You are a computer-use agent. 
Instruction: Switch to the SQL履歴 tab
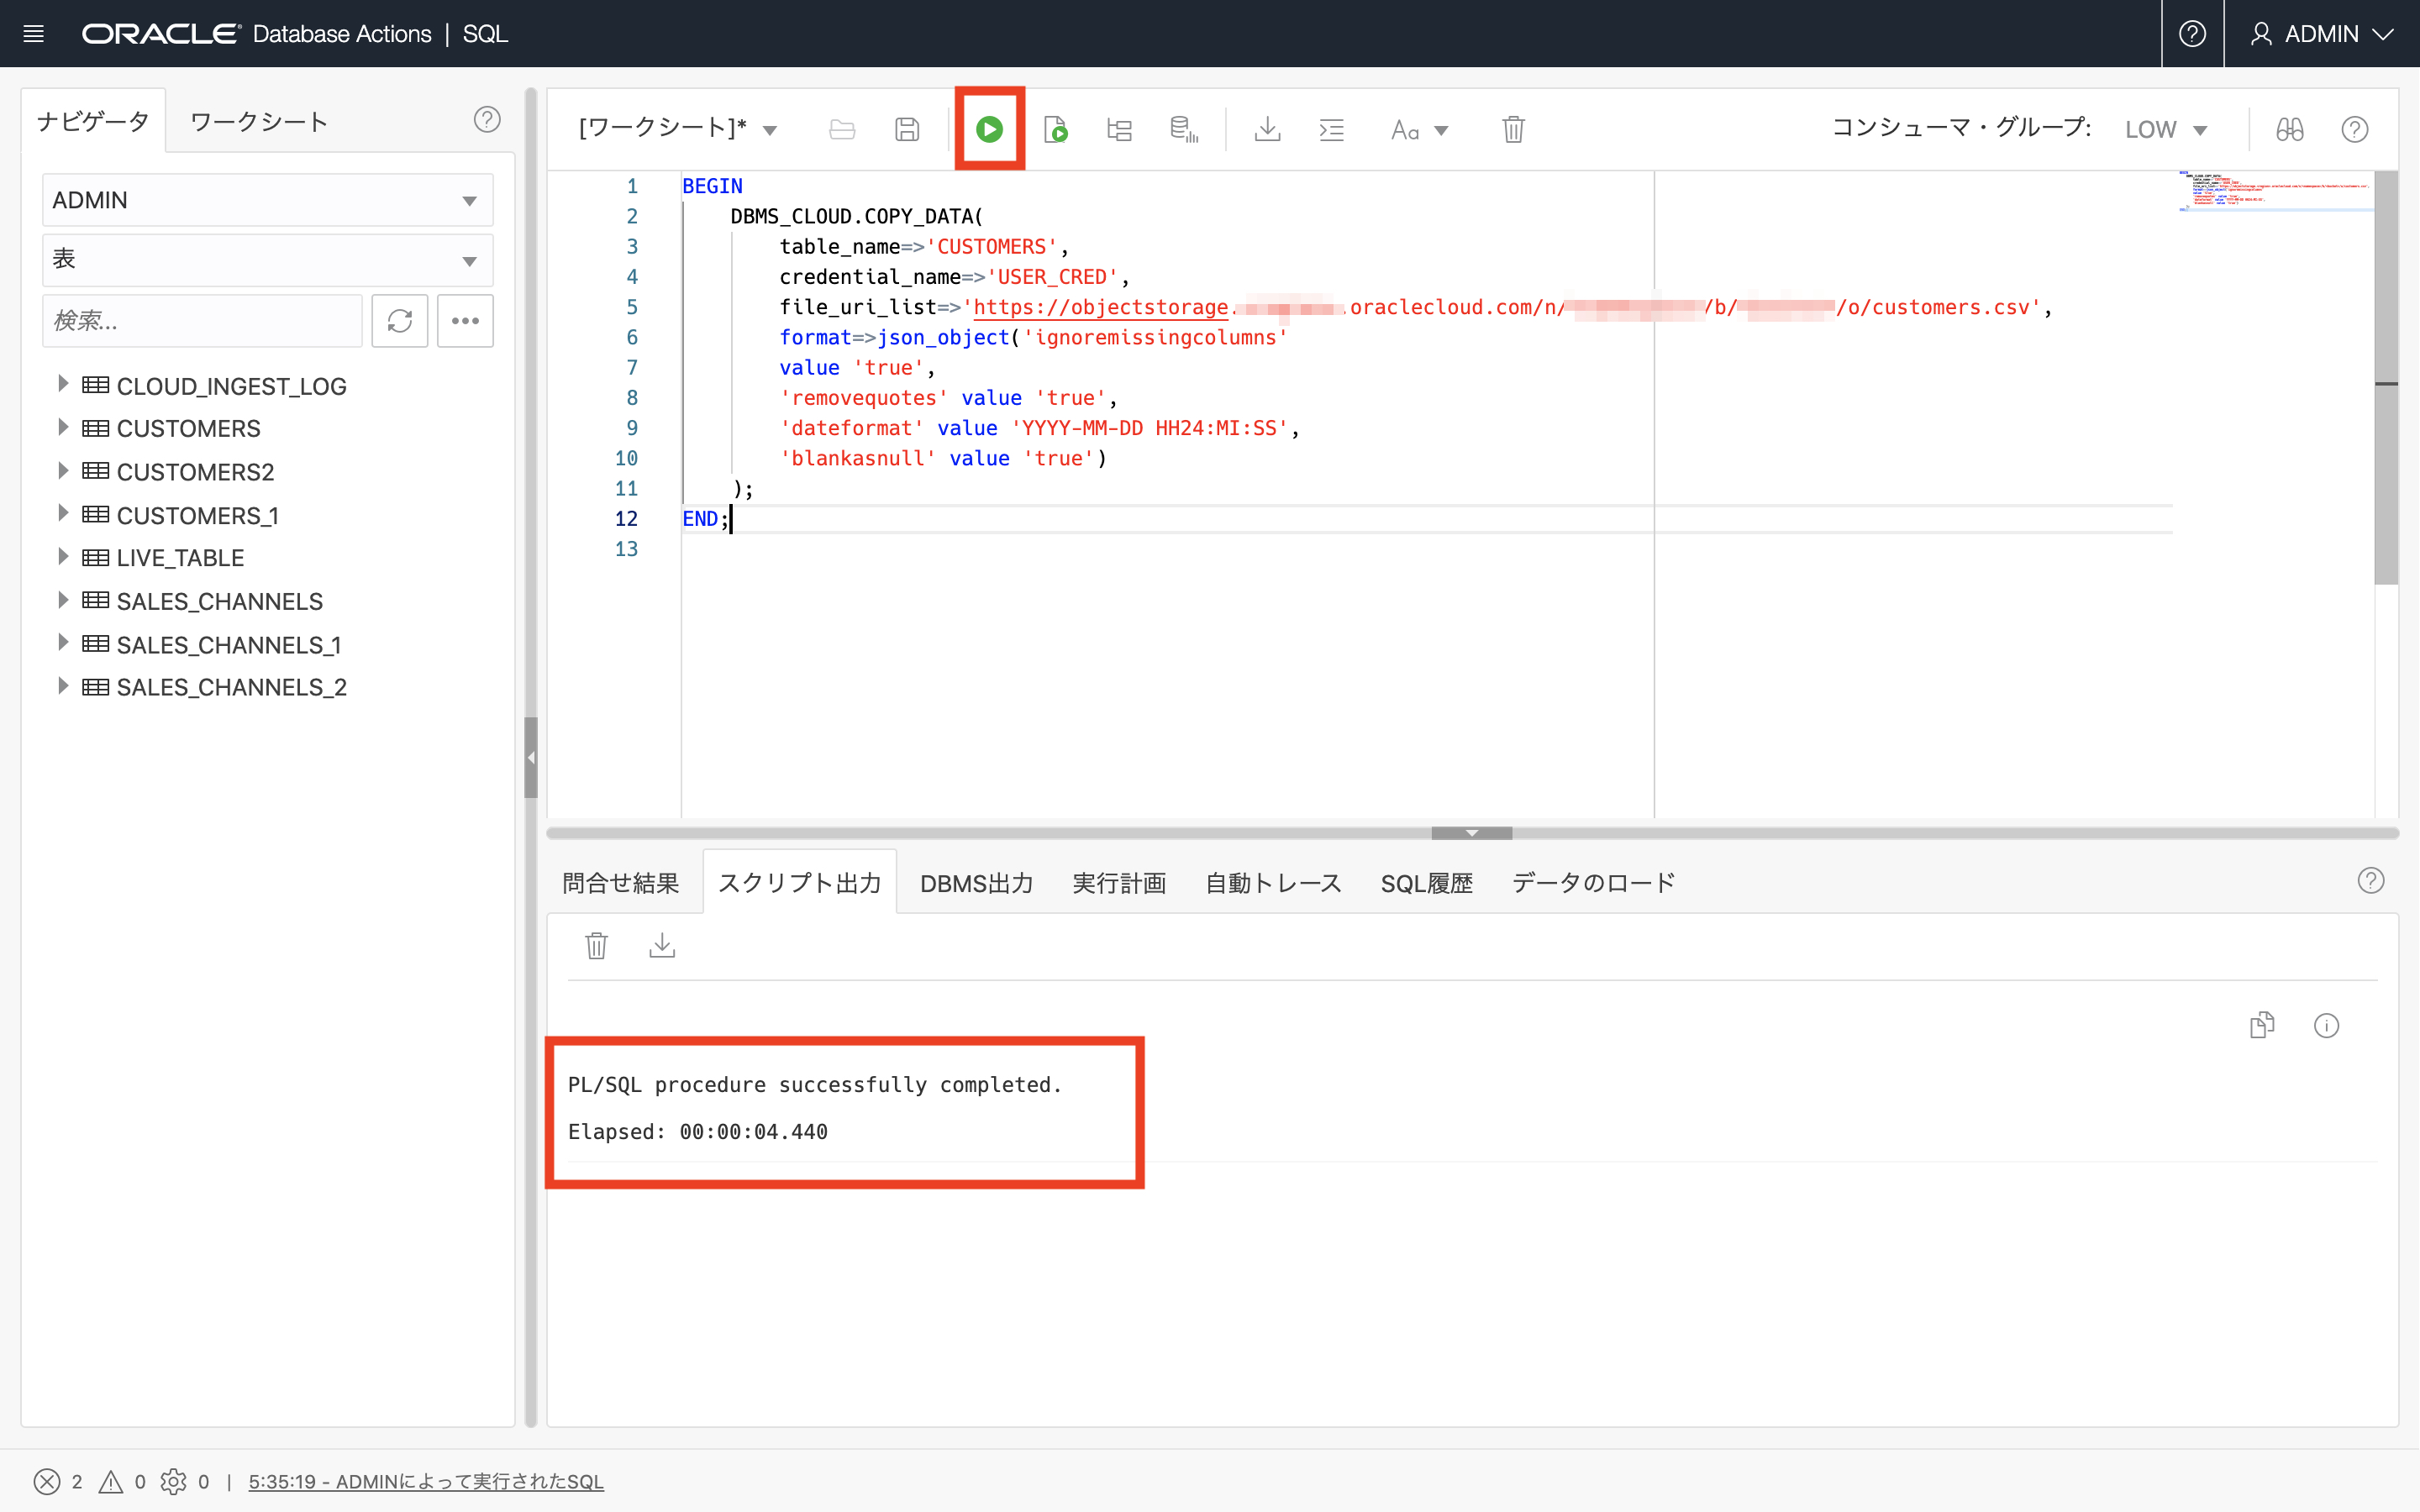tap(1426, 883)
